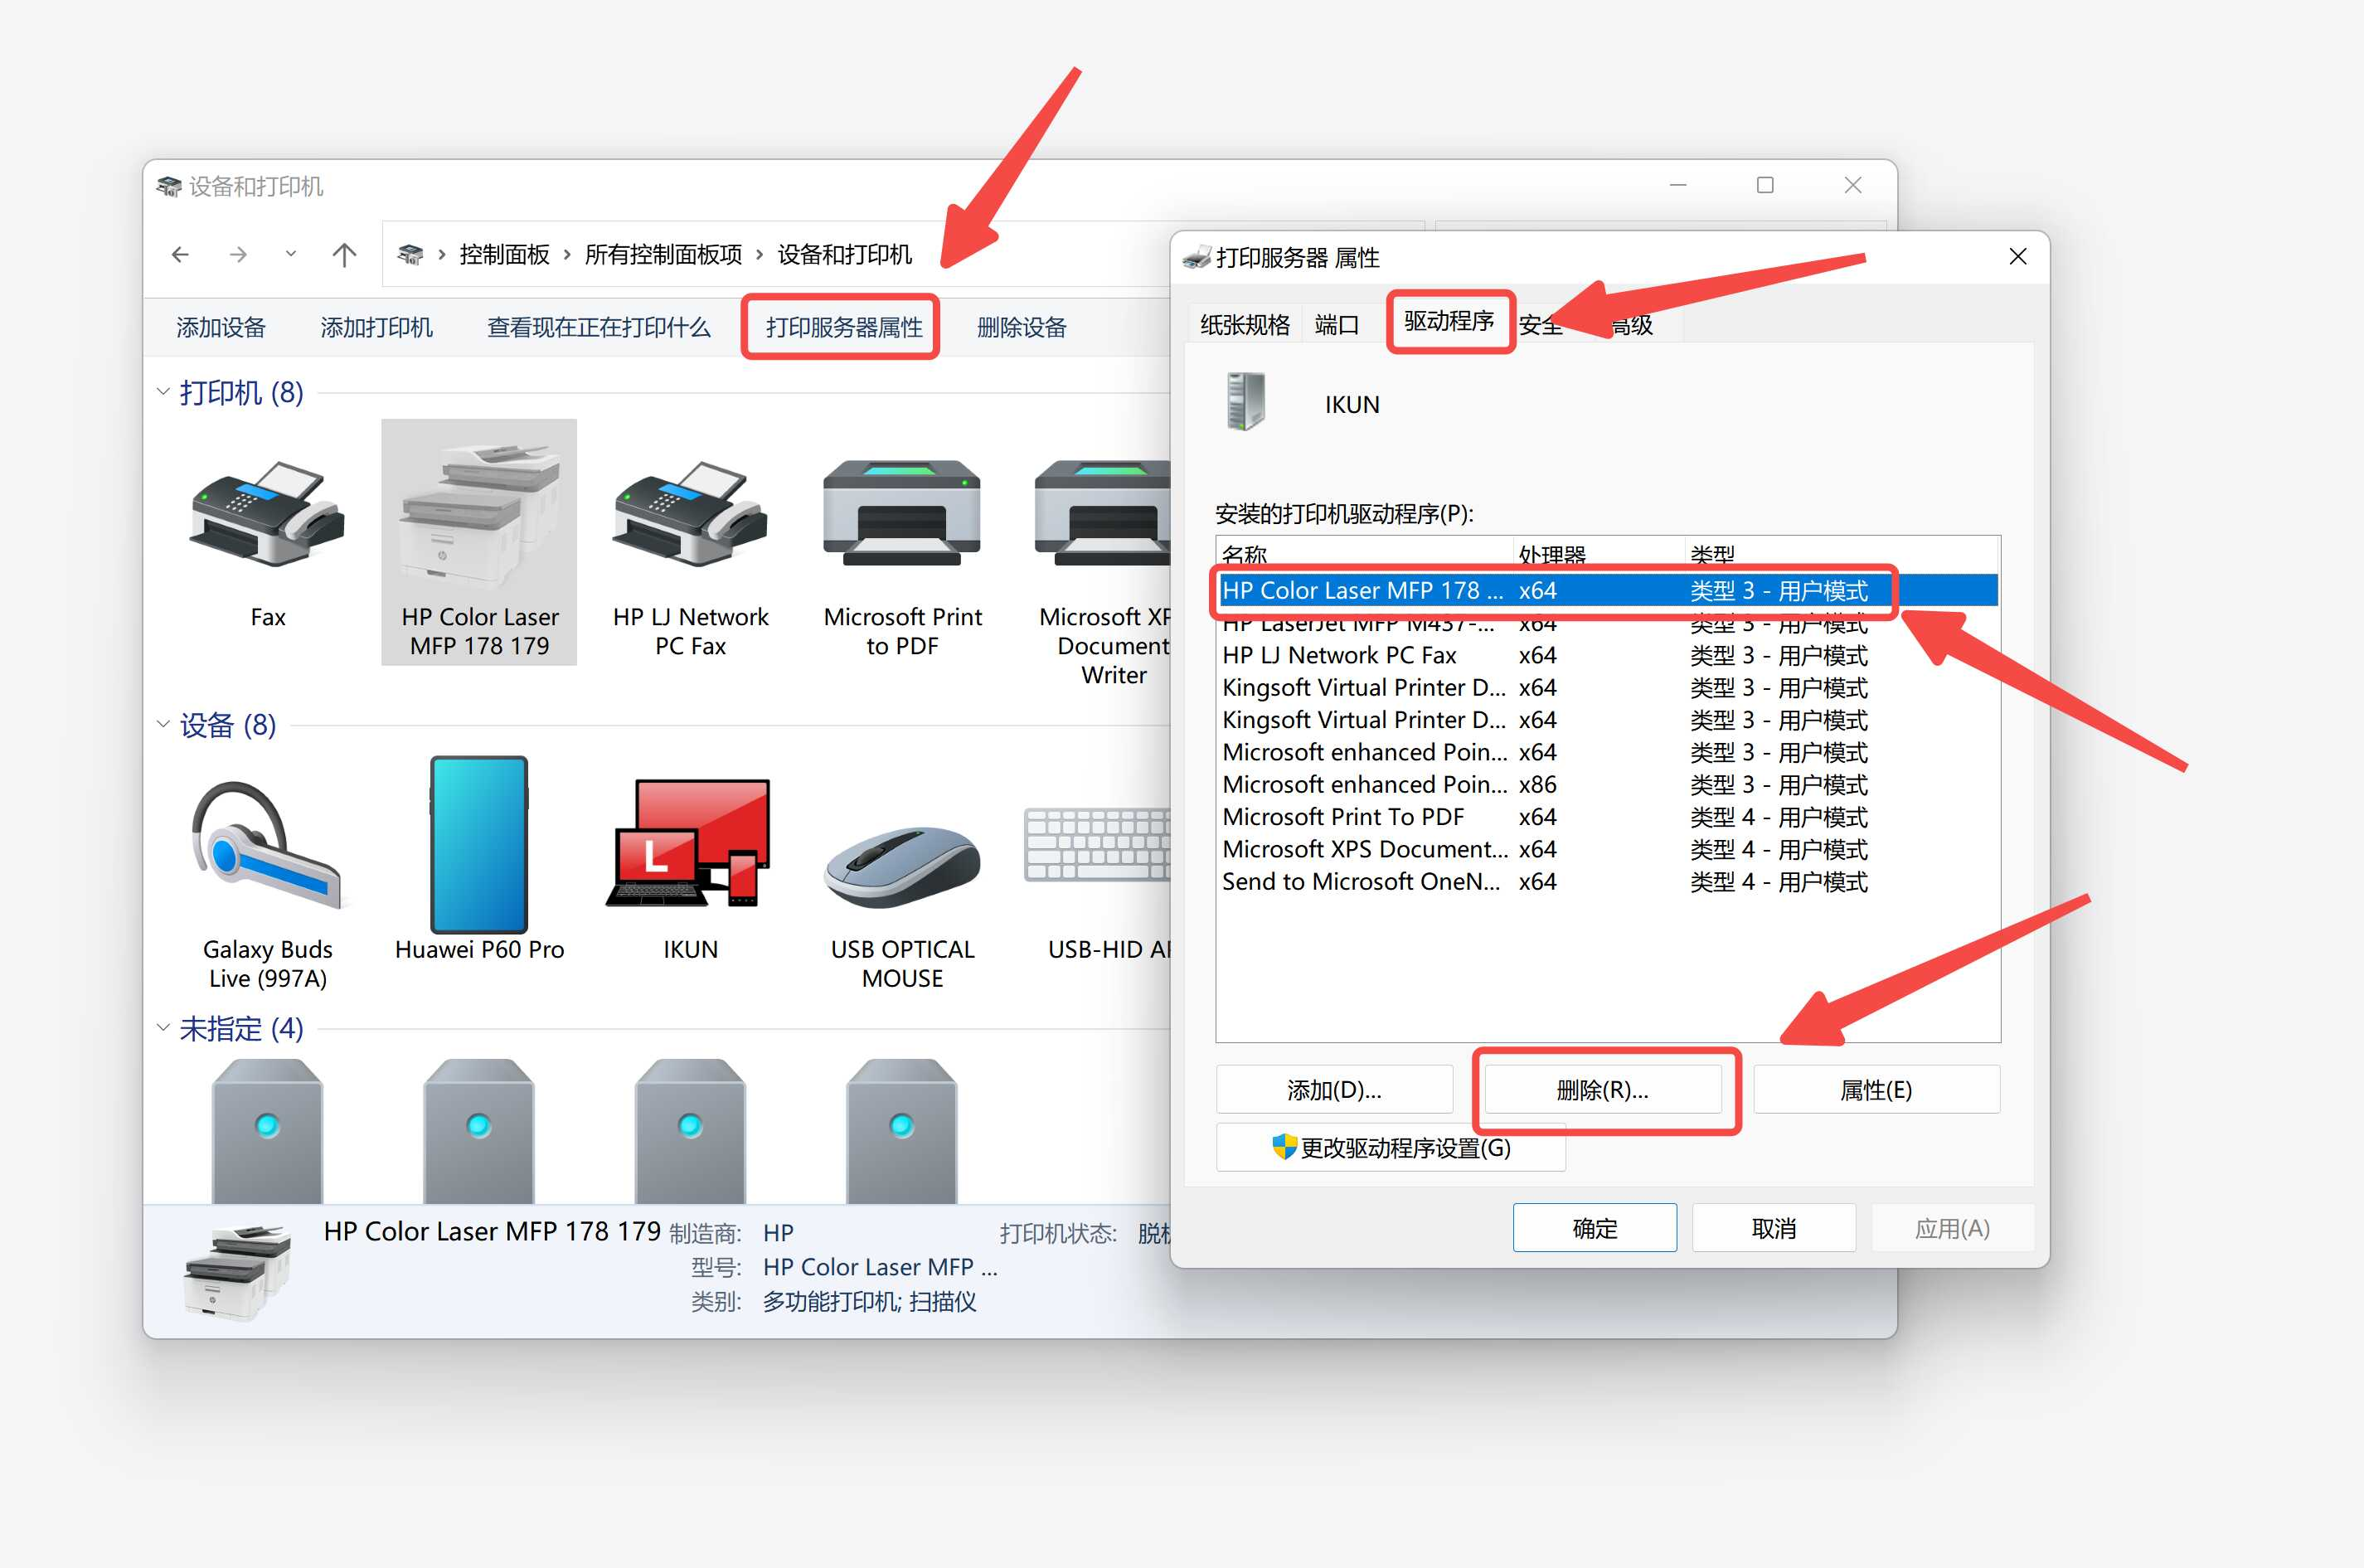
Task: Click 设备和打印机 breadcrumb in address bar
Action: coord(844,255)
